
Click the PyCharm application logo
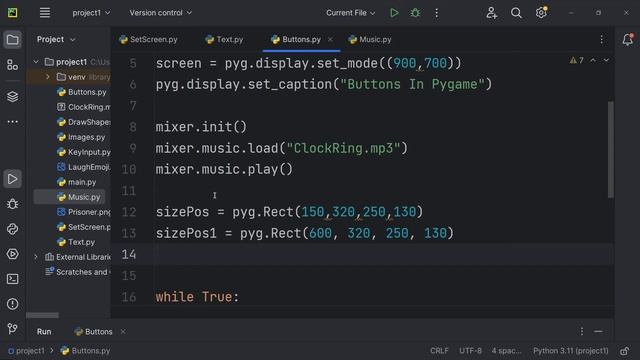(12, 13)
